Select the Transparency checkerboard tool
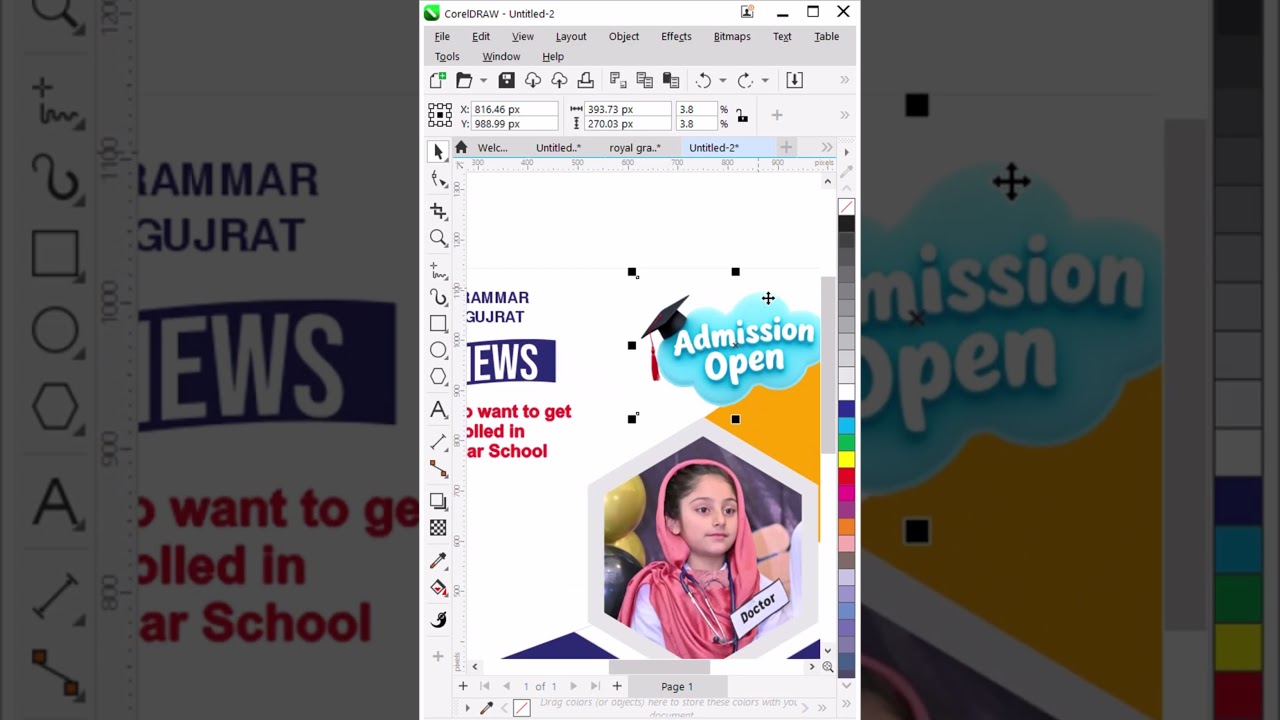The width and height of the screenshot is (1280, 720). (x=438, y=527)
